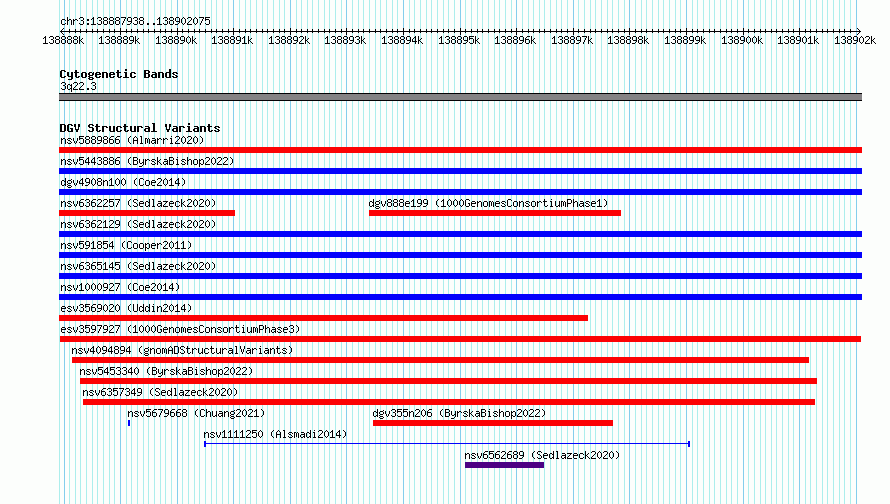Click the thin blue nsv1111250 line

(x=447, y=444)
